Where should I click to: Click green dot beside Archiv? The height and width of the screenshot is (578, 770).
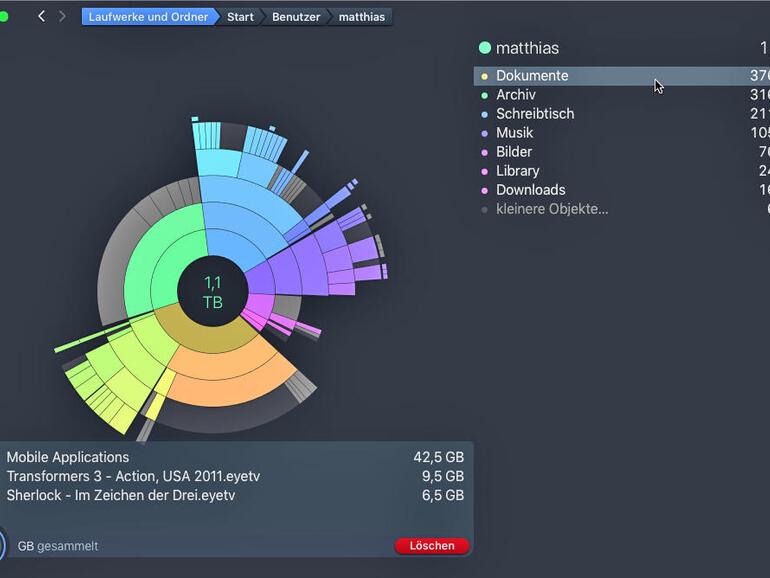click(485, 95)
